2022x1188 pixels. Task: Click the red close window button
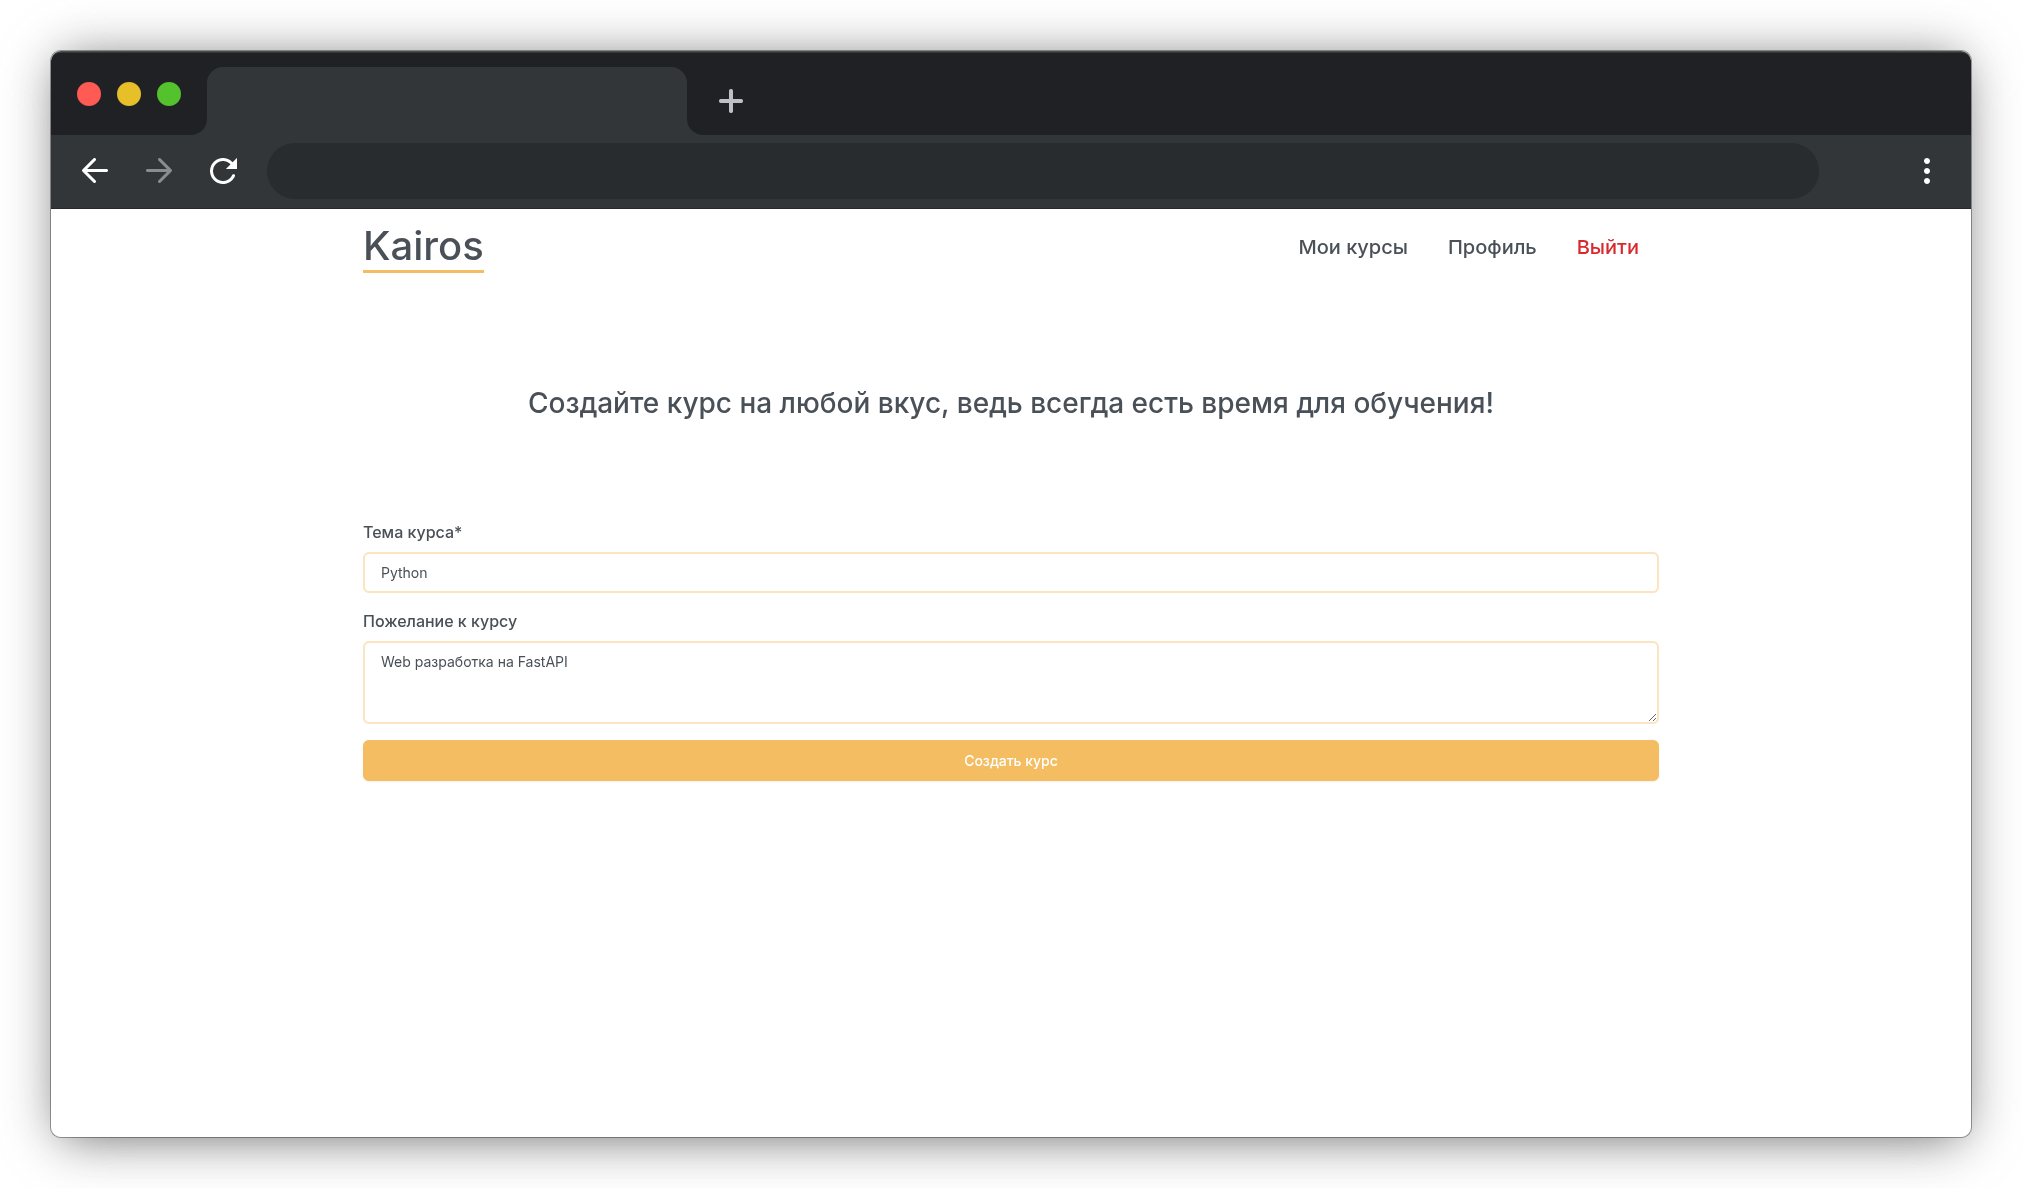click(89, 94)
